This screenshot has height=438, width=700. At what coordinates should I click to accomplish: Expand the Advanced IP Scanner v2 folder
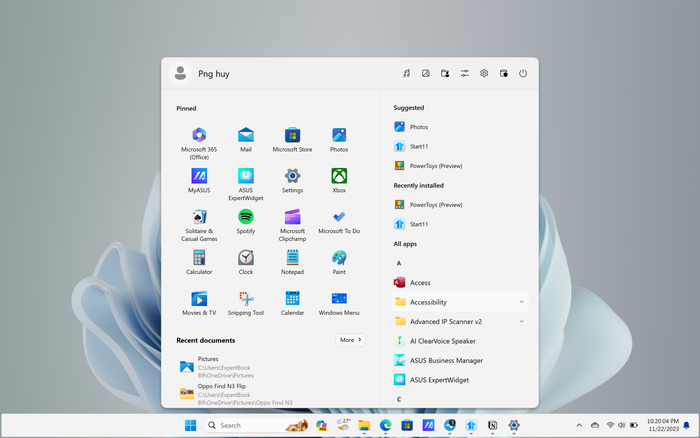pyautogui.click(x=460, y=321)
